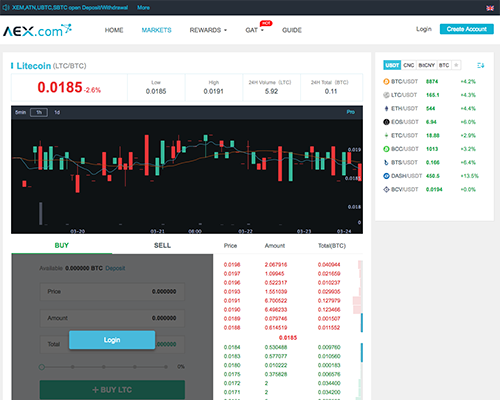
Task: Click the Litecoin (LTC/BTC) heading
Action: (x=51, y=66)
